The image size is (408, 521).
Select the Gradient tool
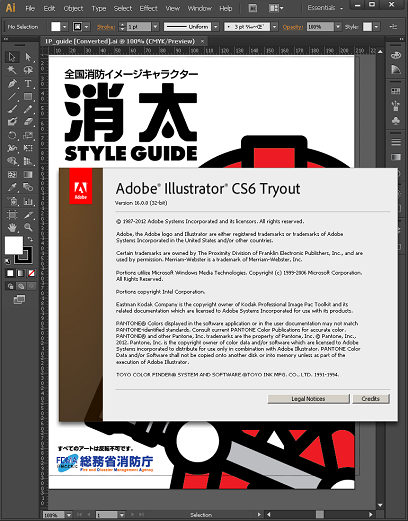[x=28, y=174]
